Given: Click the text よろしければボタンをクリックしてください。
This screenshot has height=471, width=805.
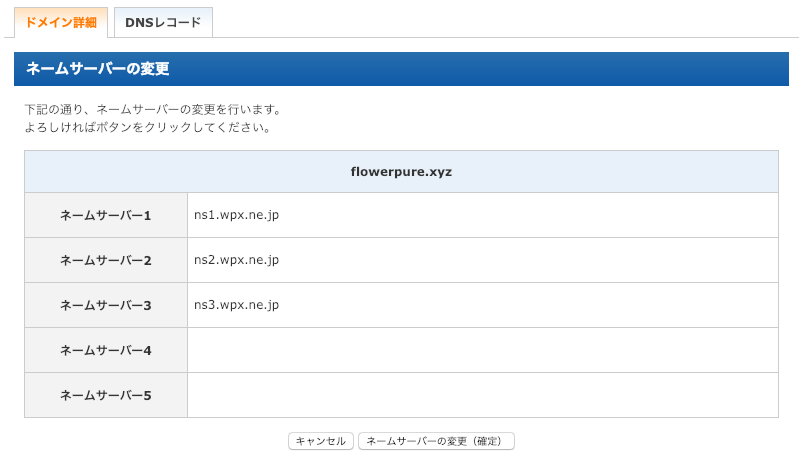Looking at the screenshot, I should 148,127.
